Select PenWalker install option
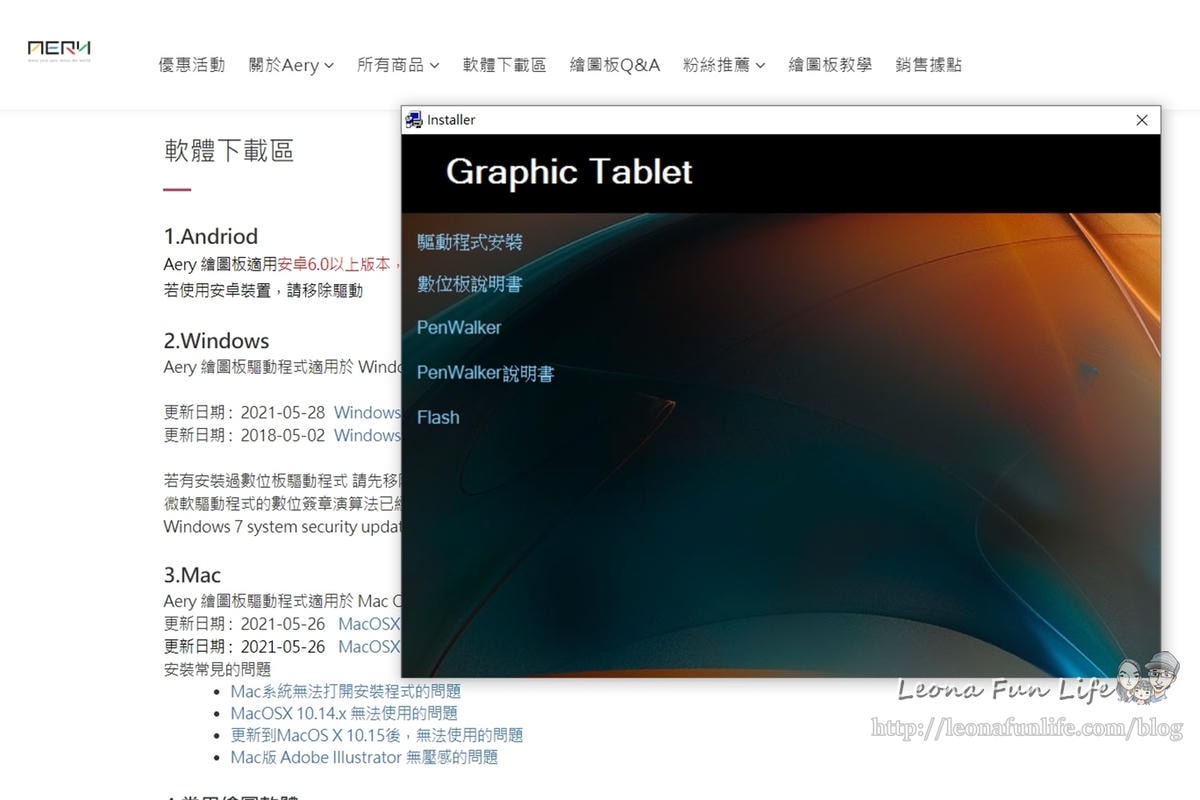Screen dimensions: 1200x800 [459, 328]
